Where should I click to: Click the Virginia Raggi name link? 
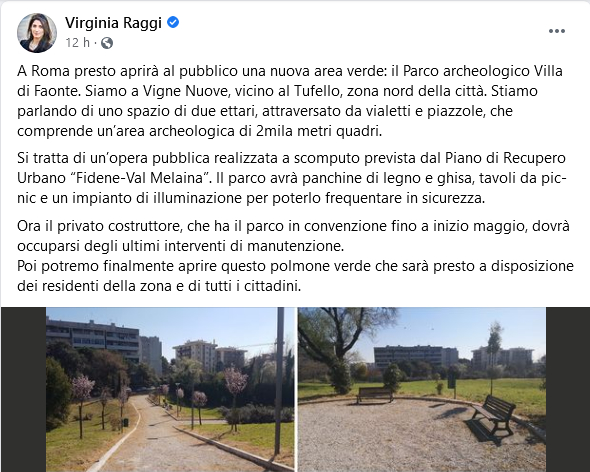[113, 23]
